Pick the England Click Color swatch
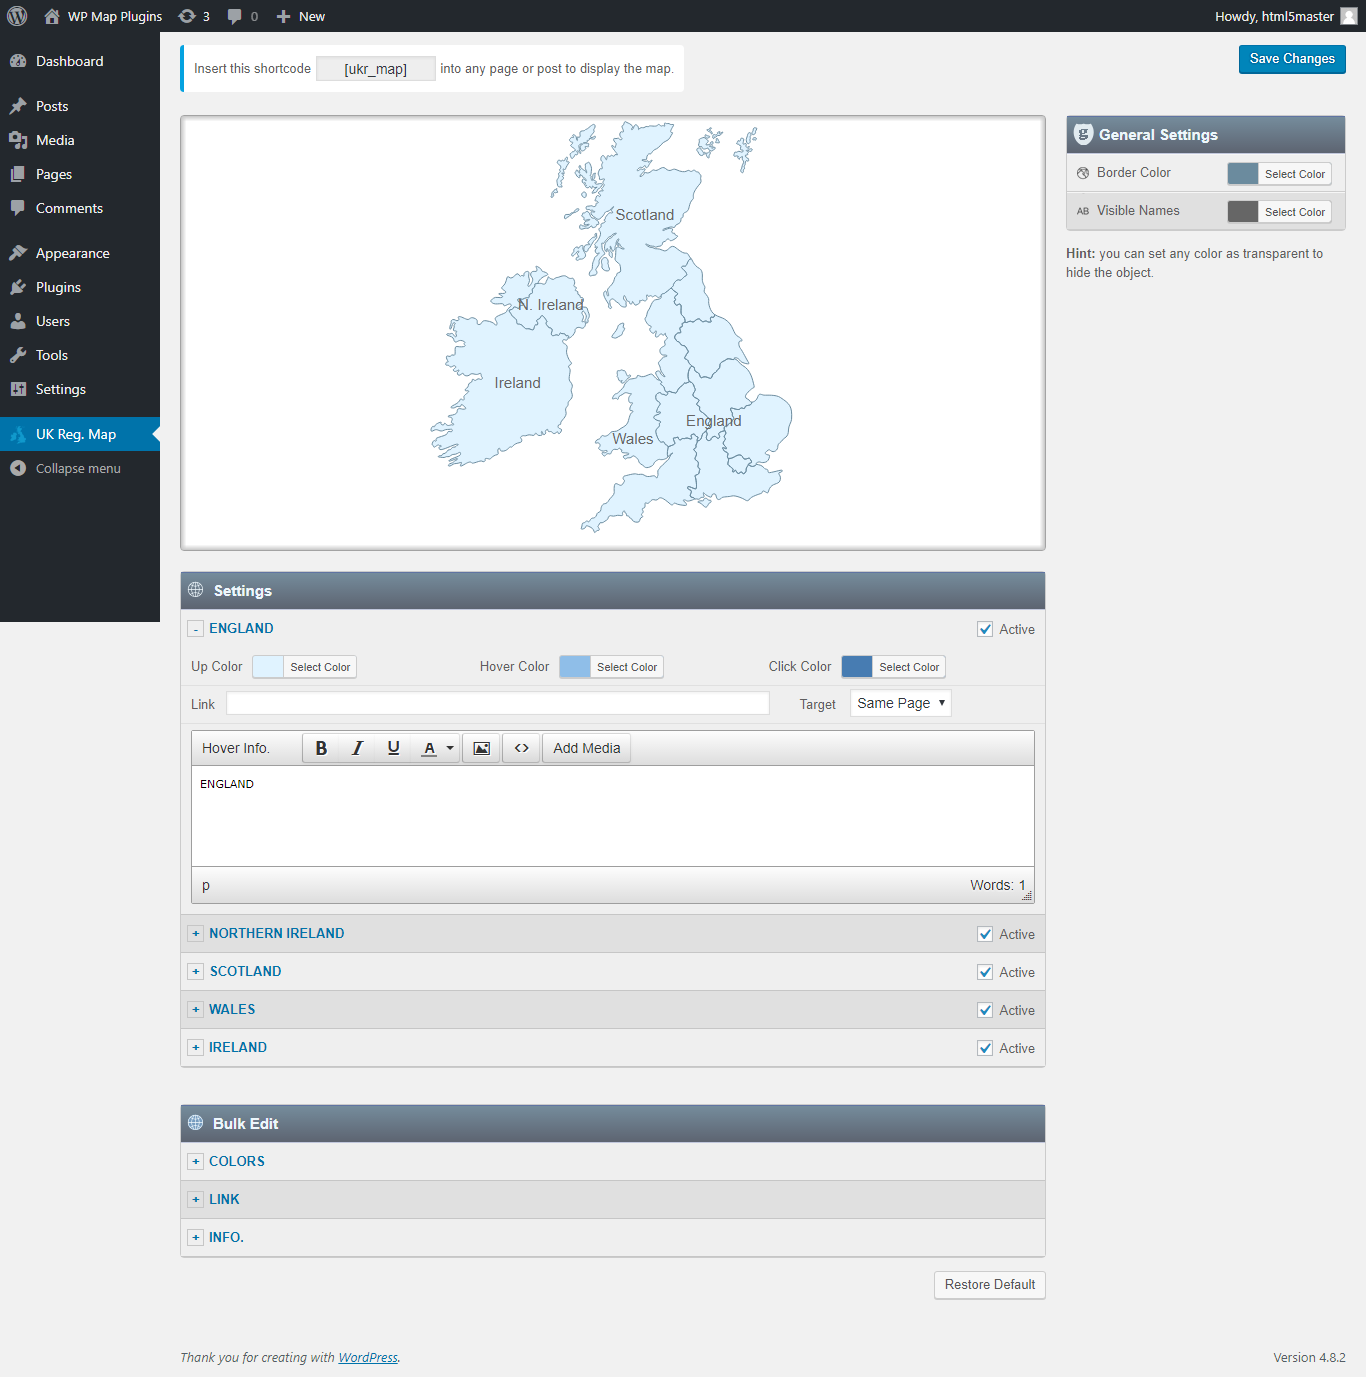Image resolution: width=1366 pixels, height=1377 pixels. click(x=857, y=667)
